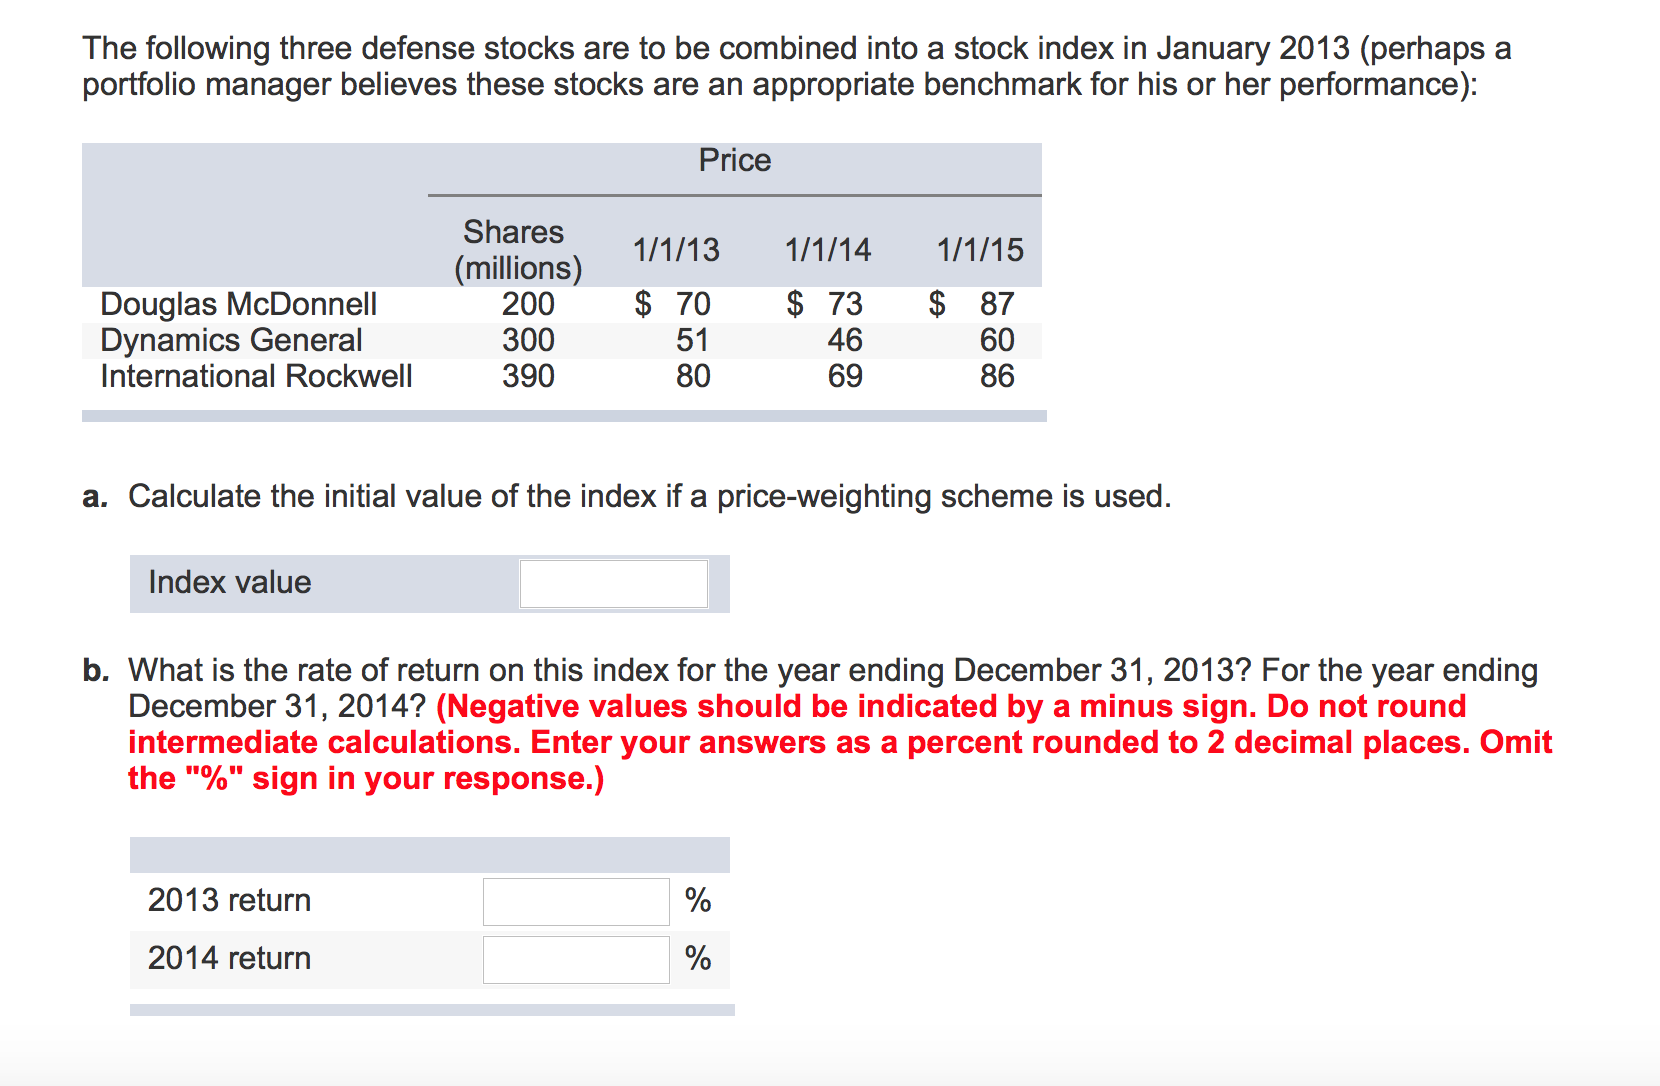Click the red rounding instruction text
The image size is (1660, 1086).
[840, 742]
